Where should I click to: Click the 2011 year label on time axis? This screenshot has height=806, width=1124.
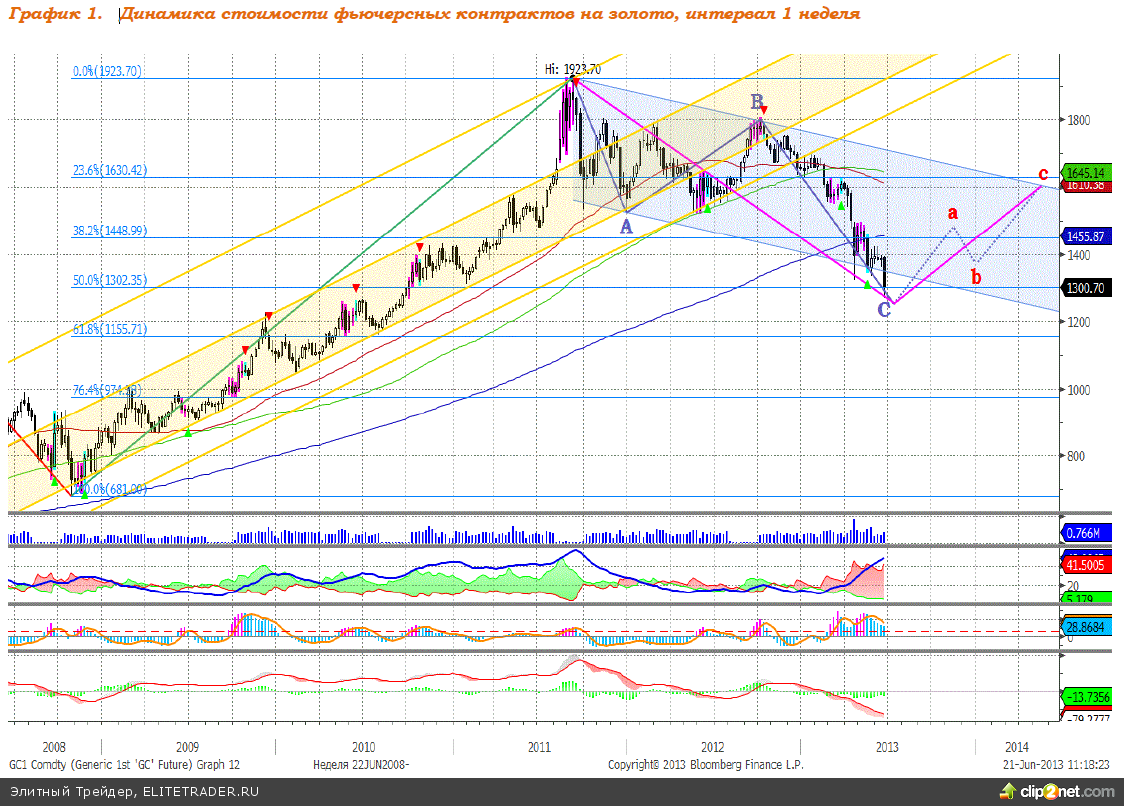point(539,747)
